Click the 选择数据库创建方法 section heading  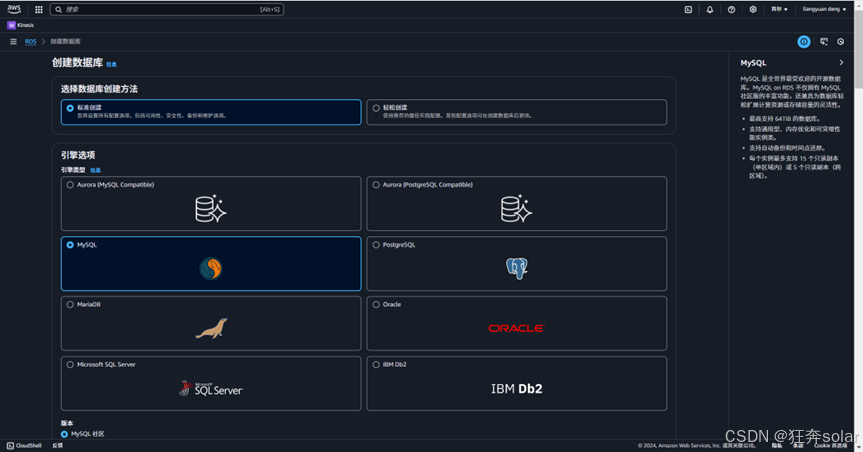(x=99, y=89)
